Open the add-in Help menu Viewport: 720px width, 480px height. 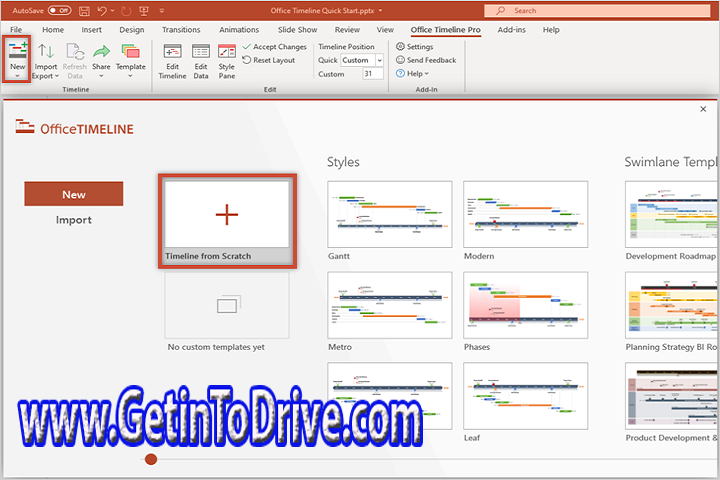[412, 73]
